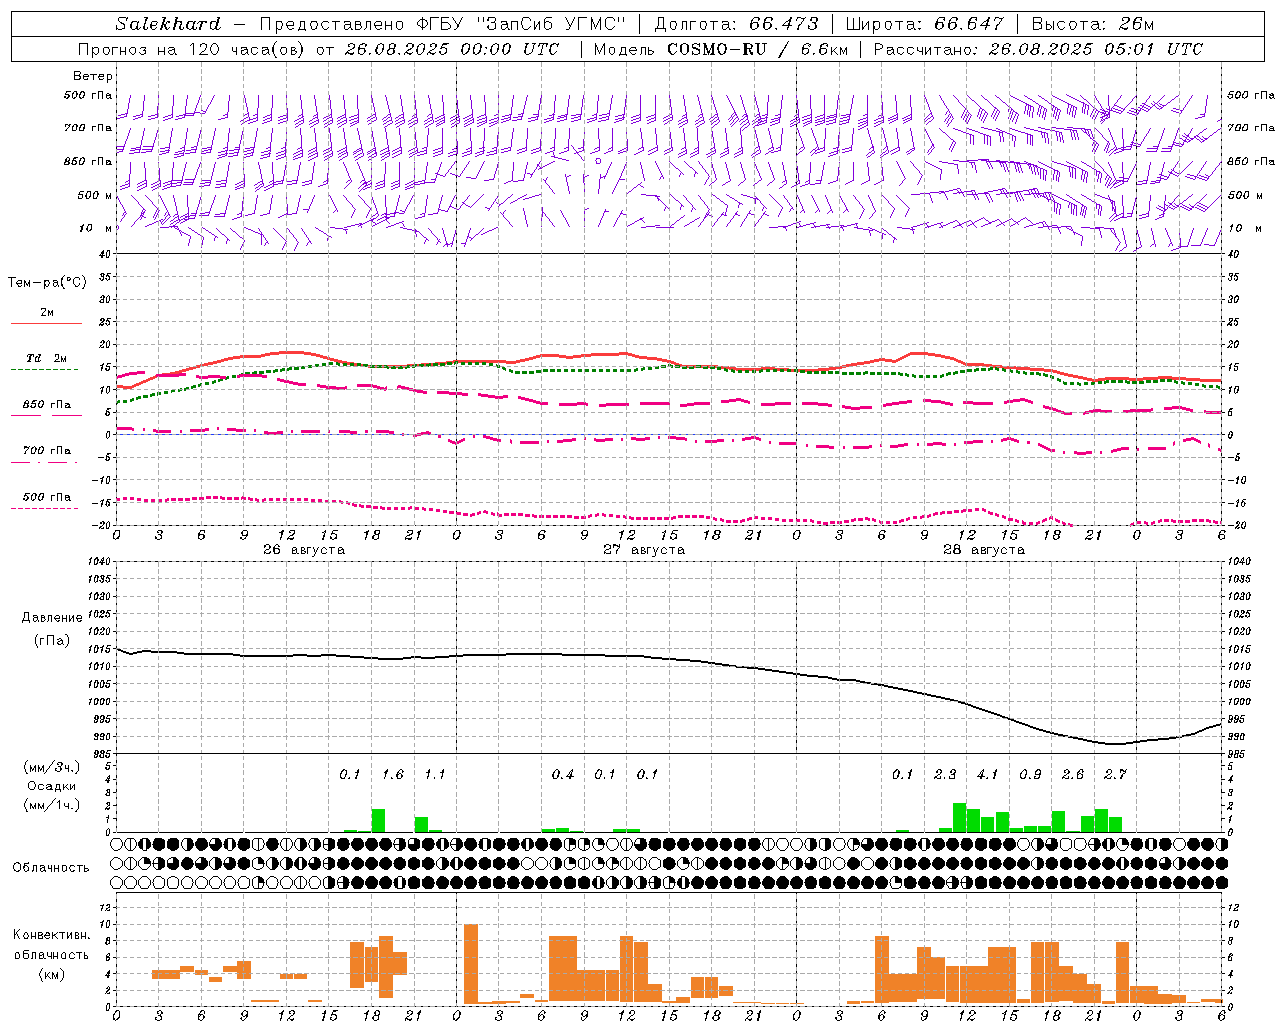Click the 0.9 precipitation amount value
The image size is (1280, 1024).
(1030, 775)
